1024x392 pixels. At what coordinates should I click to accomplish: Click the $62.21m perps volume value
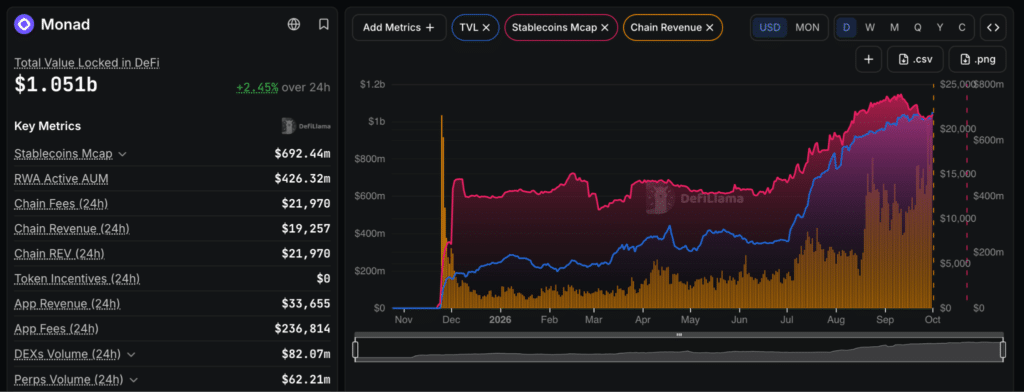tap(306, 379)
